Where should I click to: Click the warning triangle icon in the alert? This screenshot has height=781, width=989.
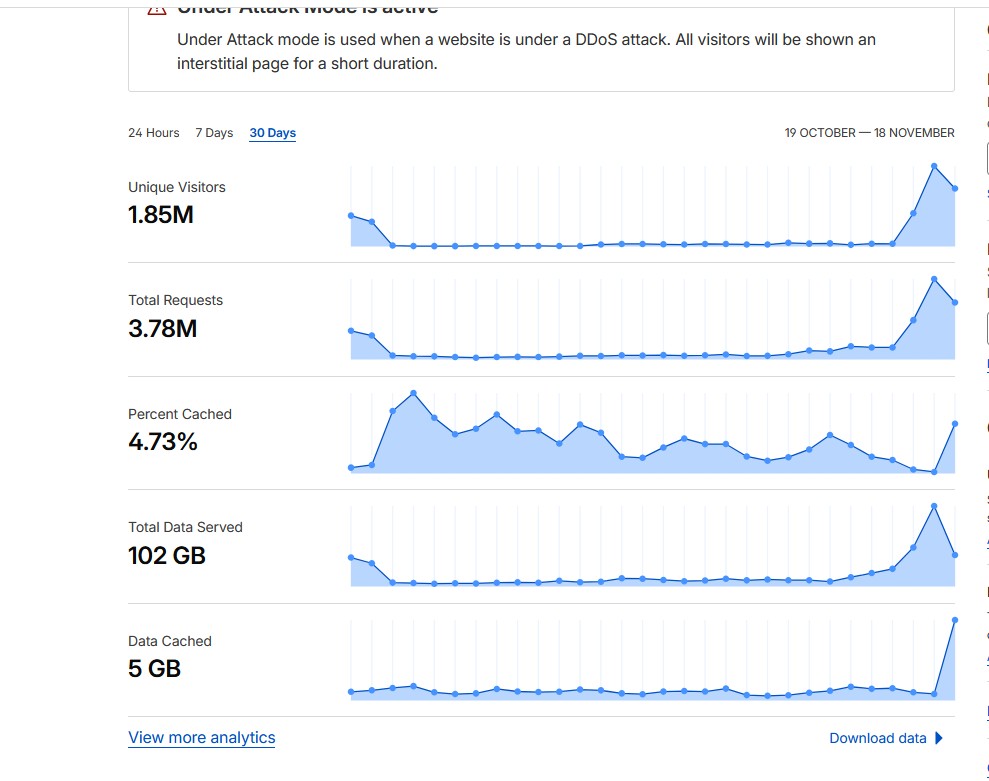[156, 8]
